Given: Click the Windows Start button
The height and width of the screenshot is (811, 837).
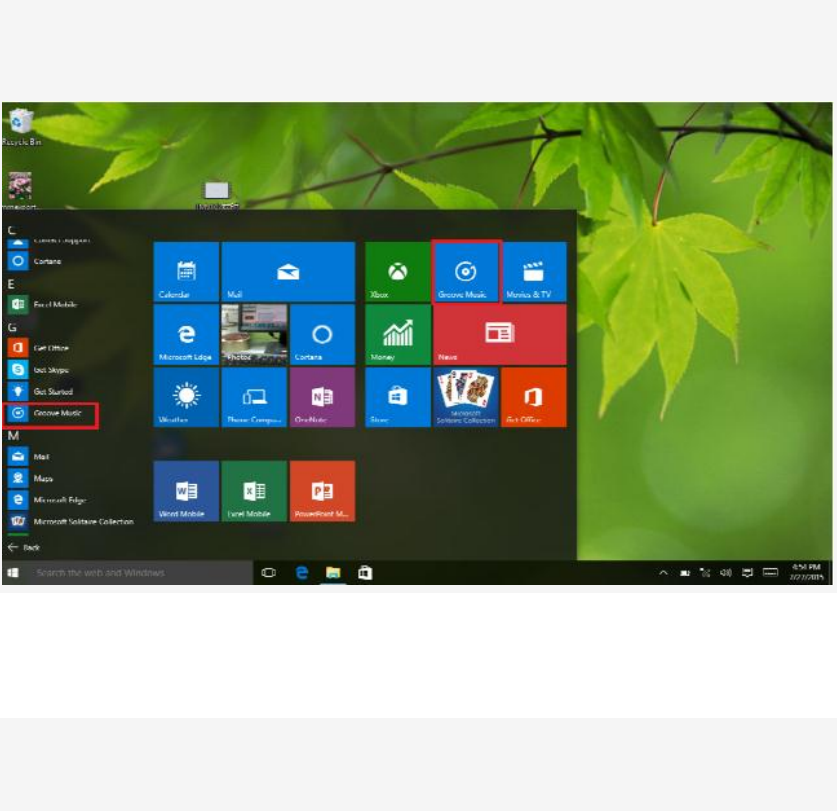Looking at the screenshot, I should [13, 572].
